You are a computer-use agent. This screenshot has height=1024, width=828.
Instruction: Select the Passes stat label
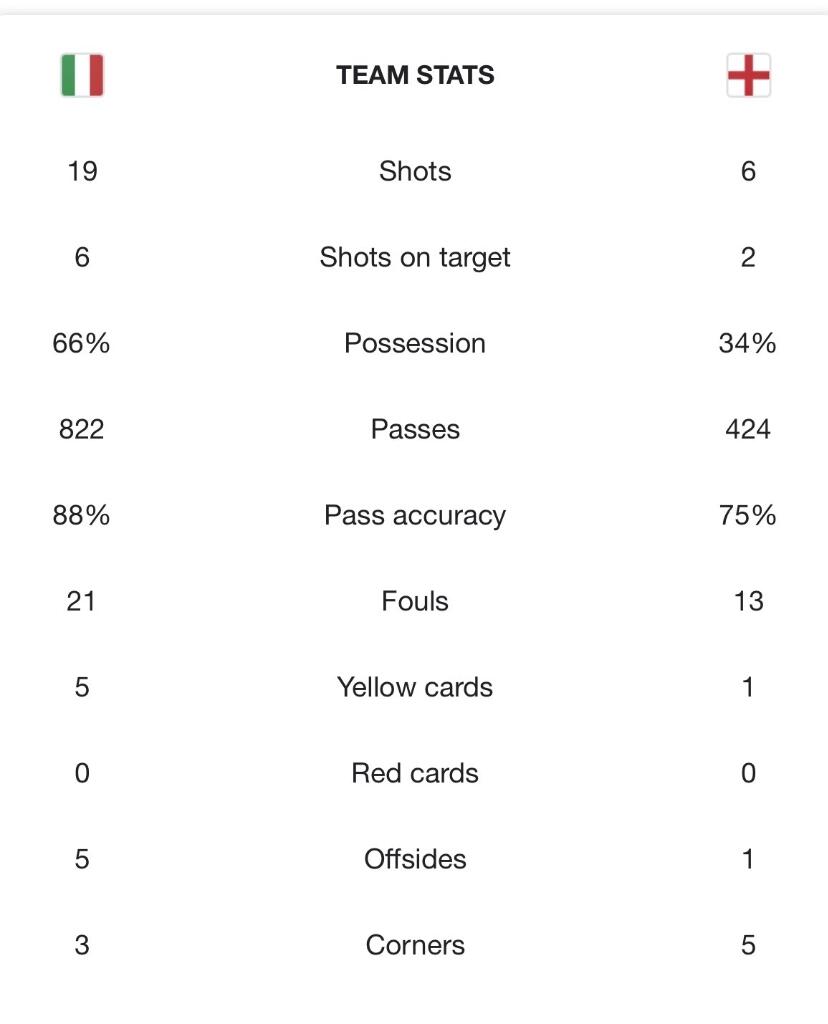point(415,429)
